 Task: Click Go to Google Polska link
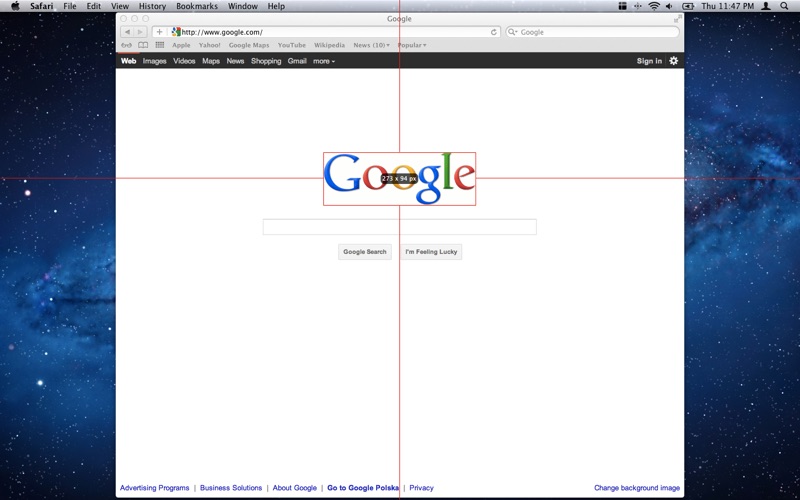point(363,488)
